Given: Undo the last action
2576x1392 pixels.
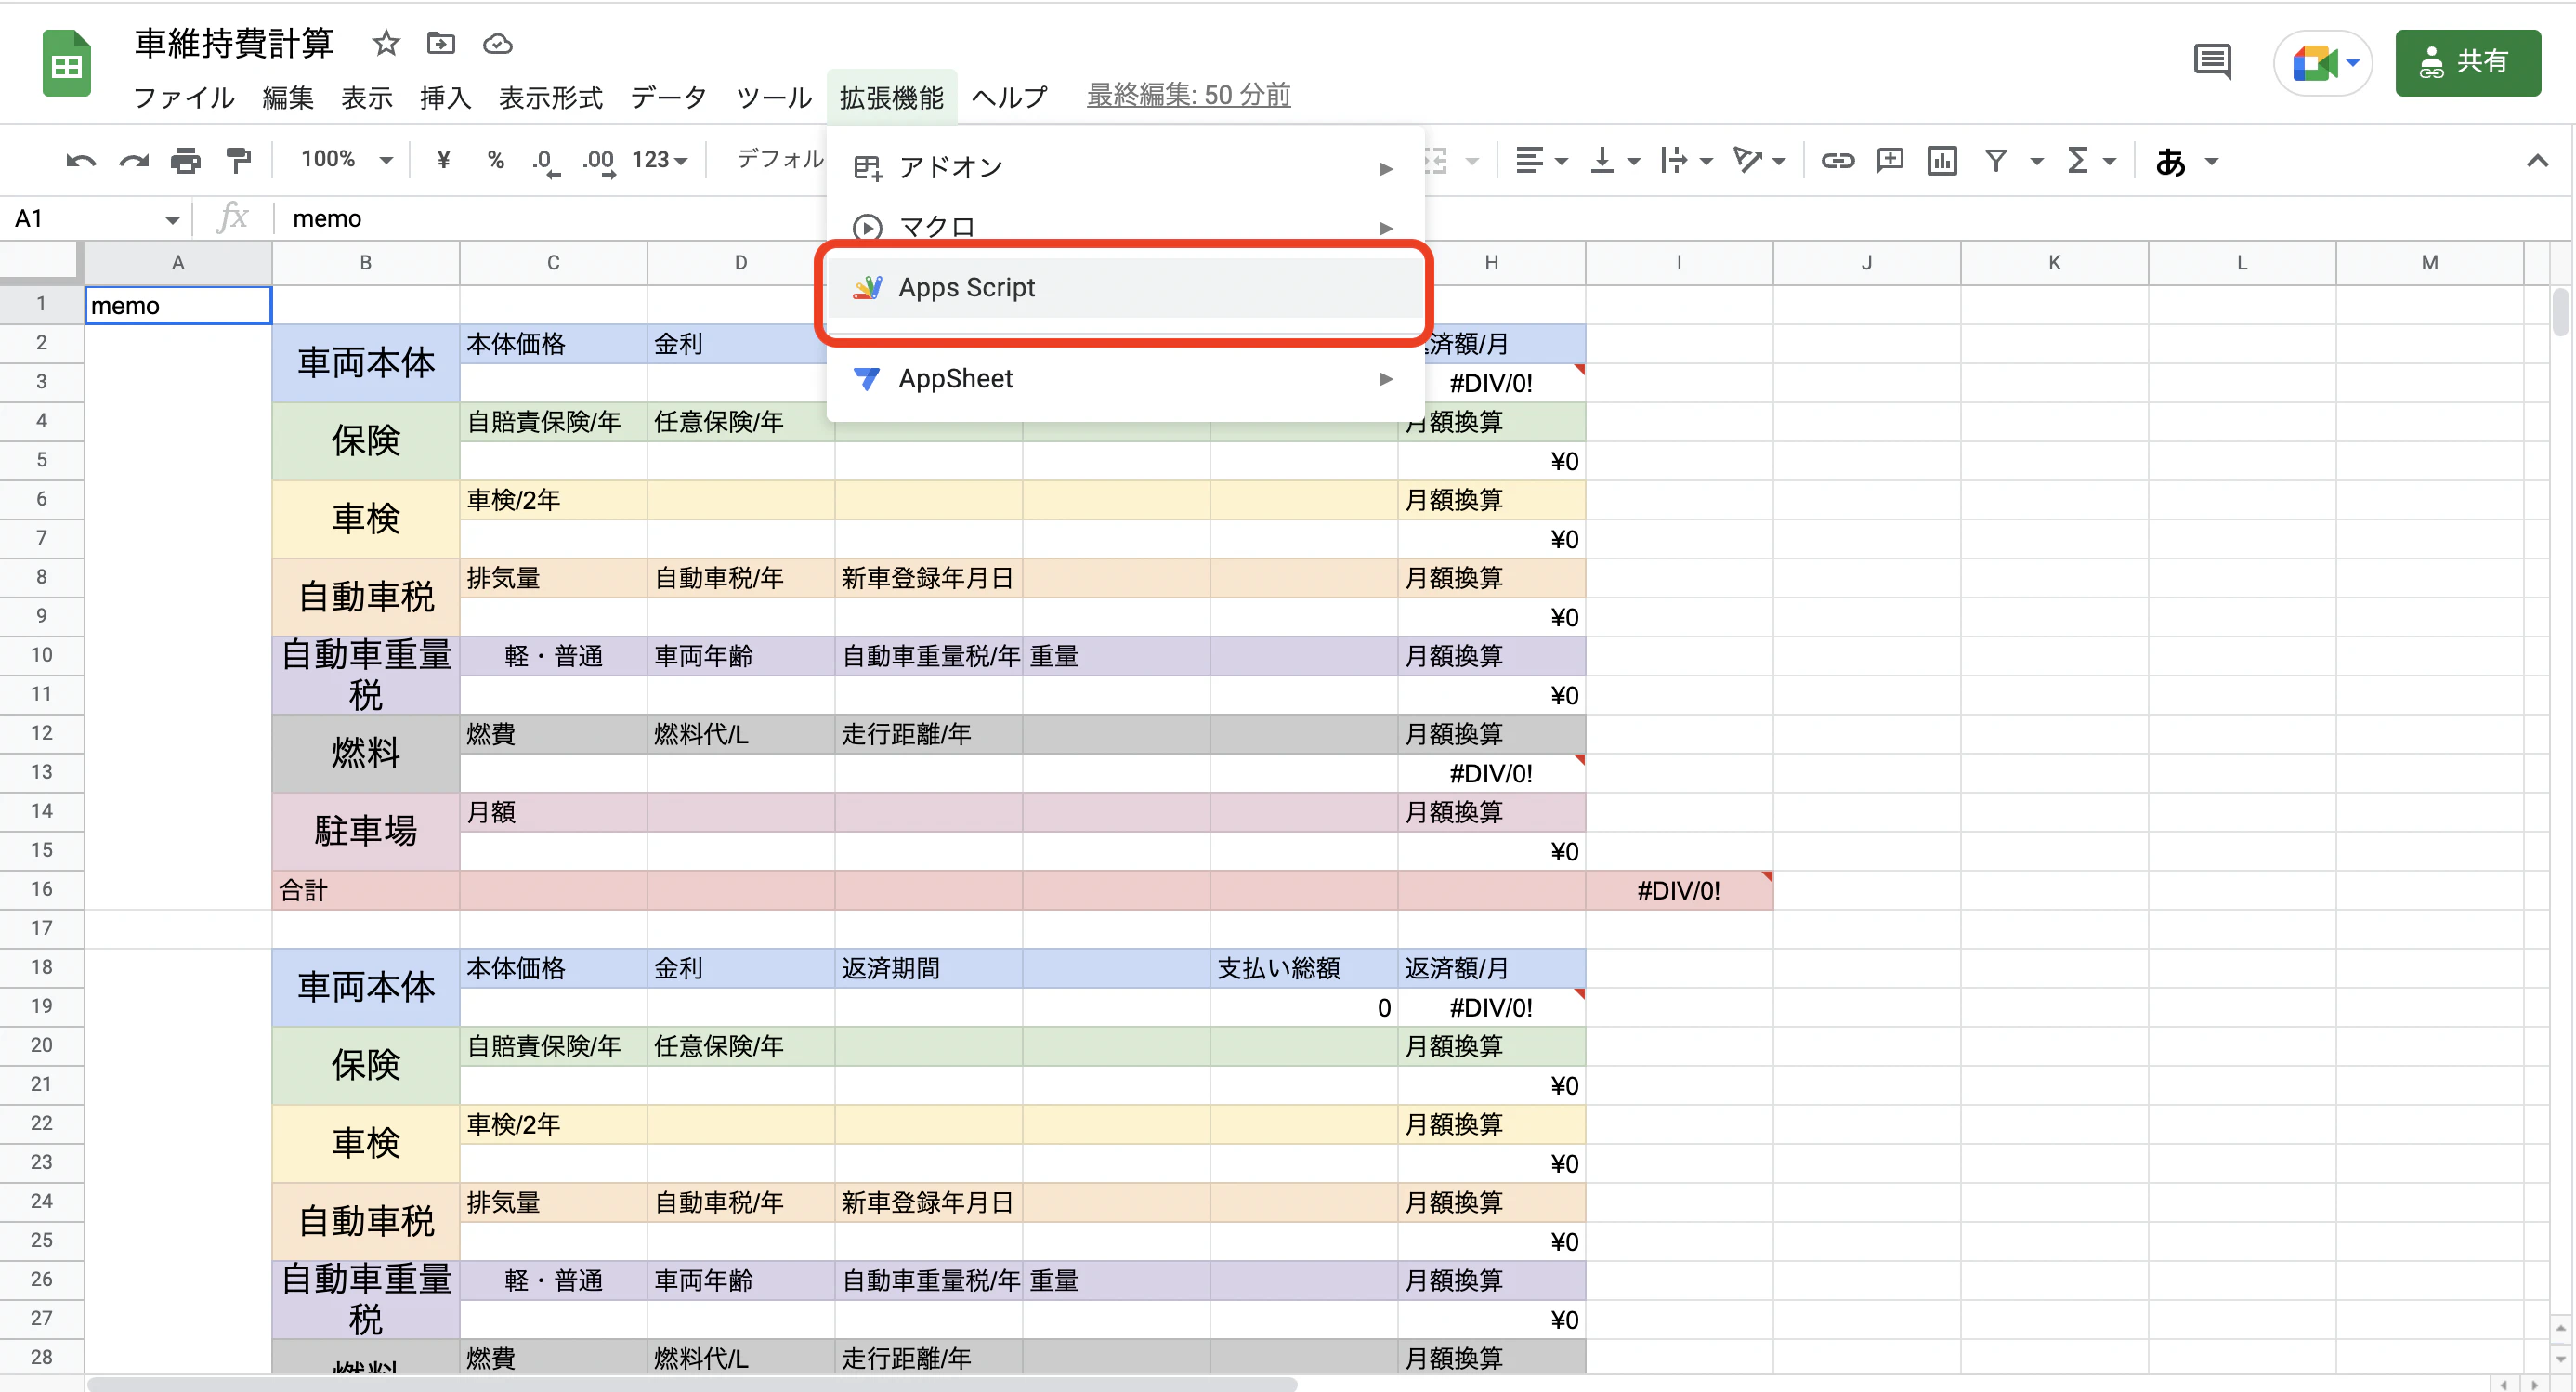Looking at the screenshot, I should (x=81, y=160).
